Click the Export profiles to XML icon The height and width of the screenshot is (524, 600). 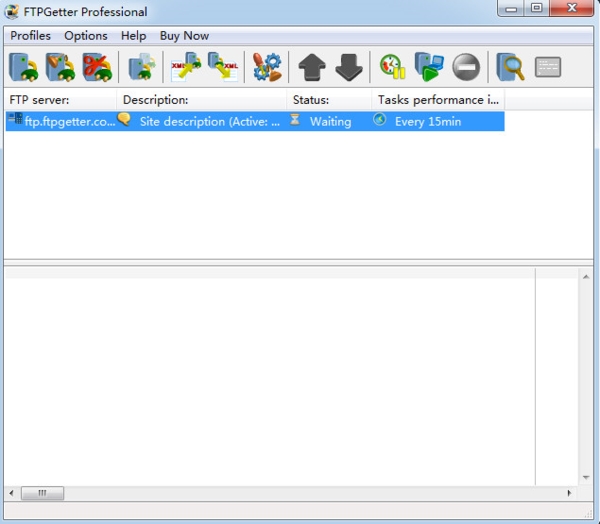[x=223, y=67]
